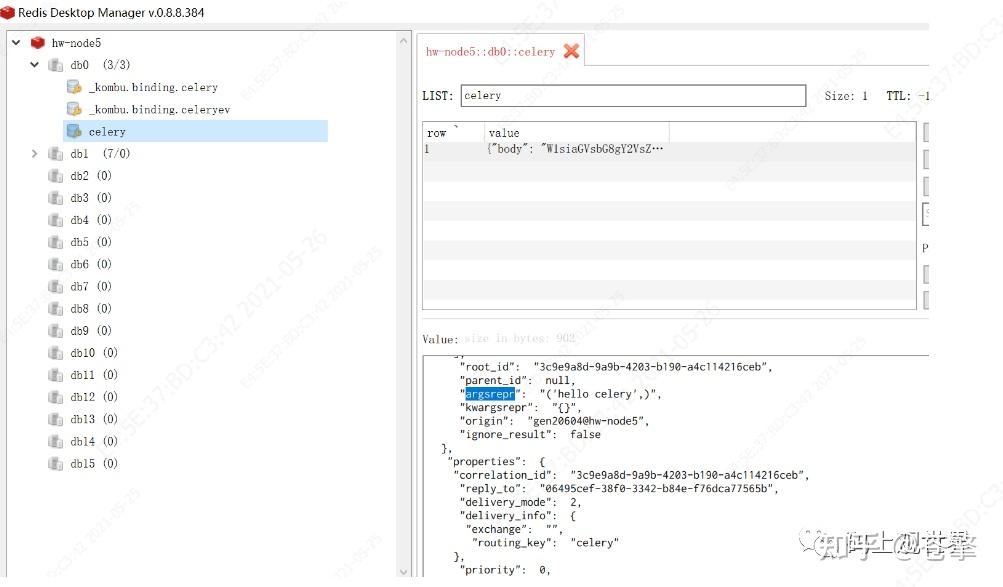Image resolution: width=1003 pixels, height=587 pixels.
Task: Click the LIST key name field
Action: pyautogui.click(x=633, y=95)
